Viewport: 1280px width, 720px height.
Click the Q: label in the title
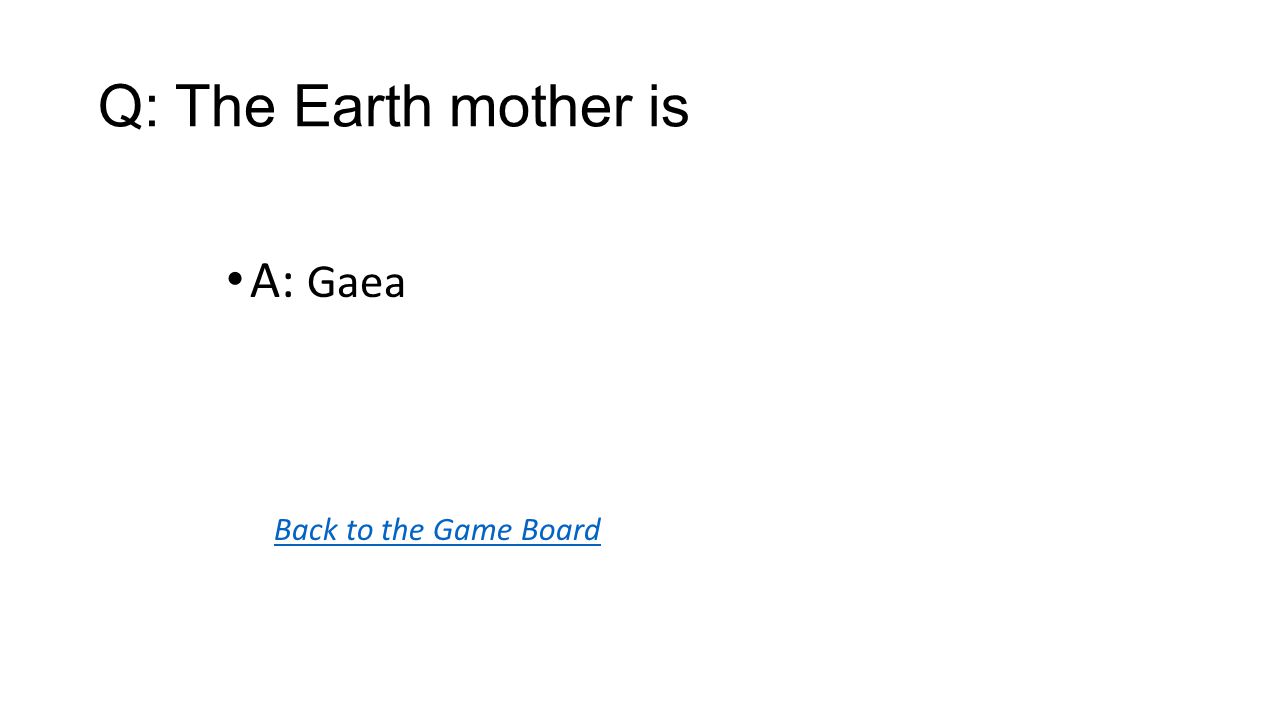(129, 107)
